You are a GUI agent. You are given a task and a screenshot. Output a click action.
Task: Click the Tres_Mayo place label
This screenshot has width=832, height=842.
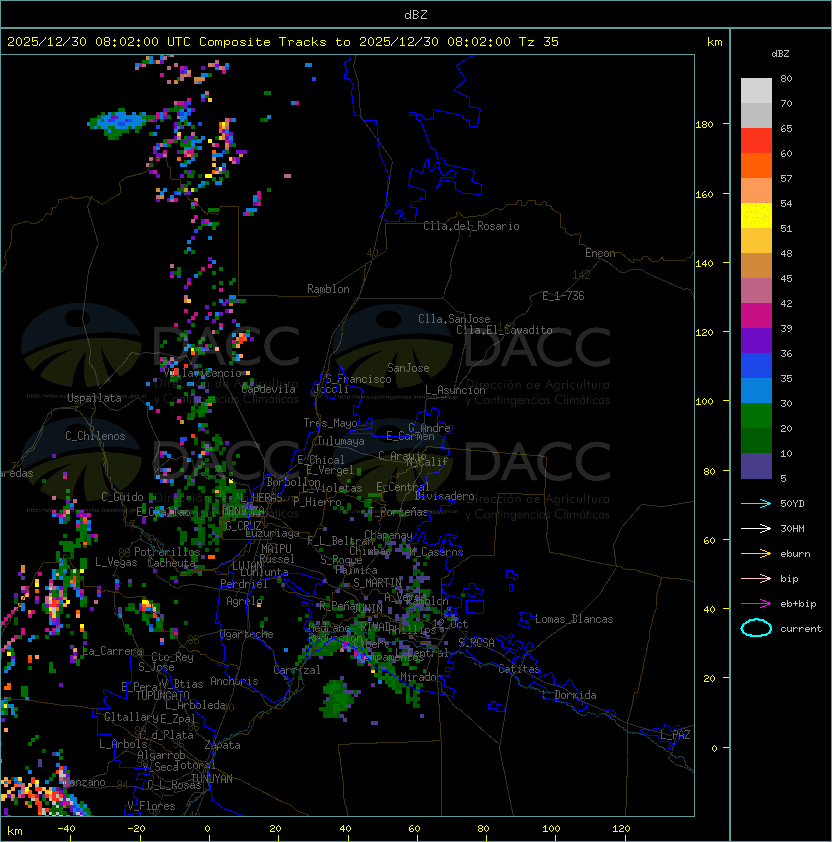pos(330,423)
